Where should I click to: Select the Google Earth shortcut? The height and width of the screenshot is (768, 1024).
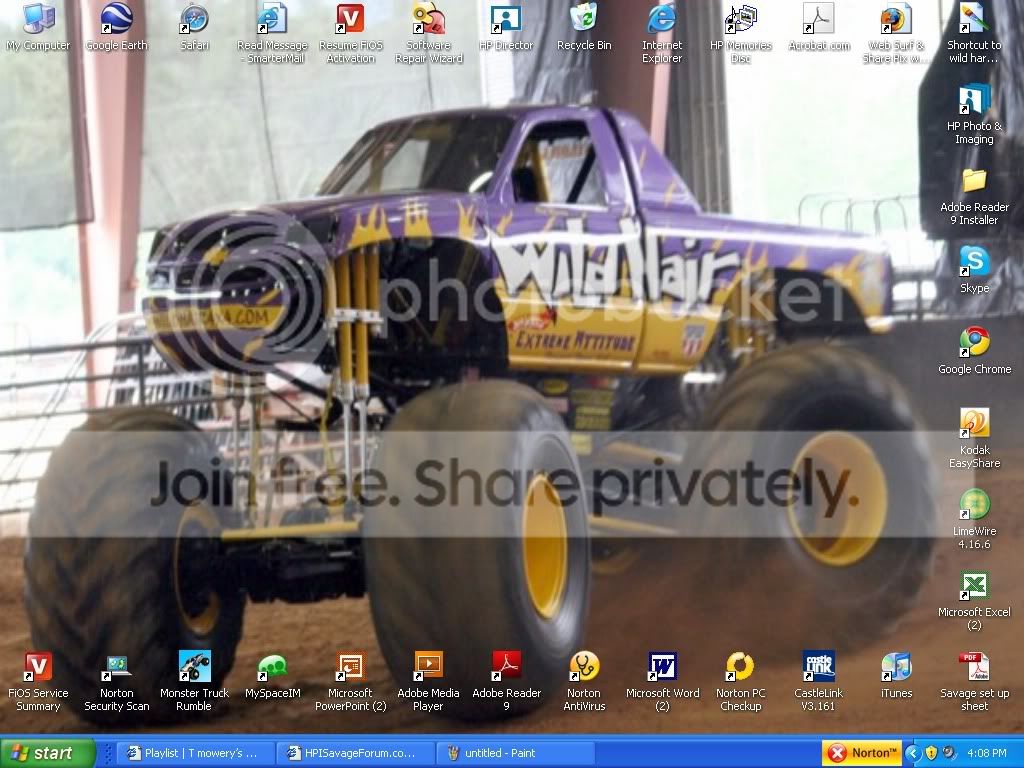pyautogui.click(x=116, y=27)
